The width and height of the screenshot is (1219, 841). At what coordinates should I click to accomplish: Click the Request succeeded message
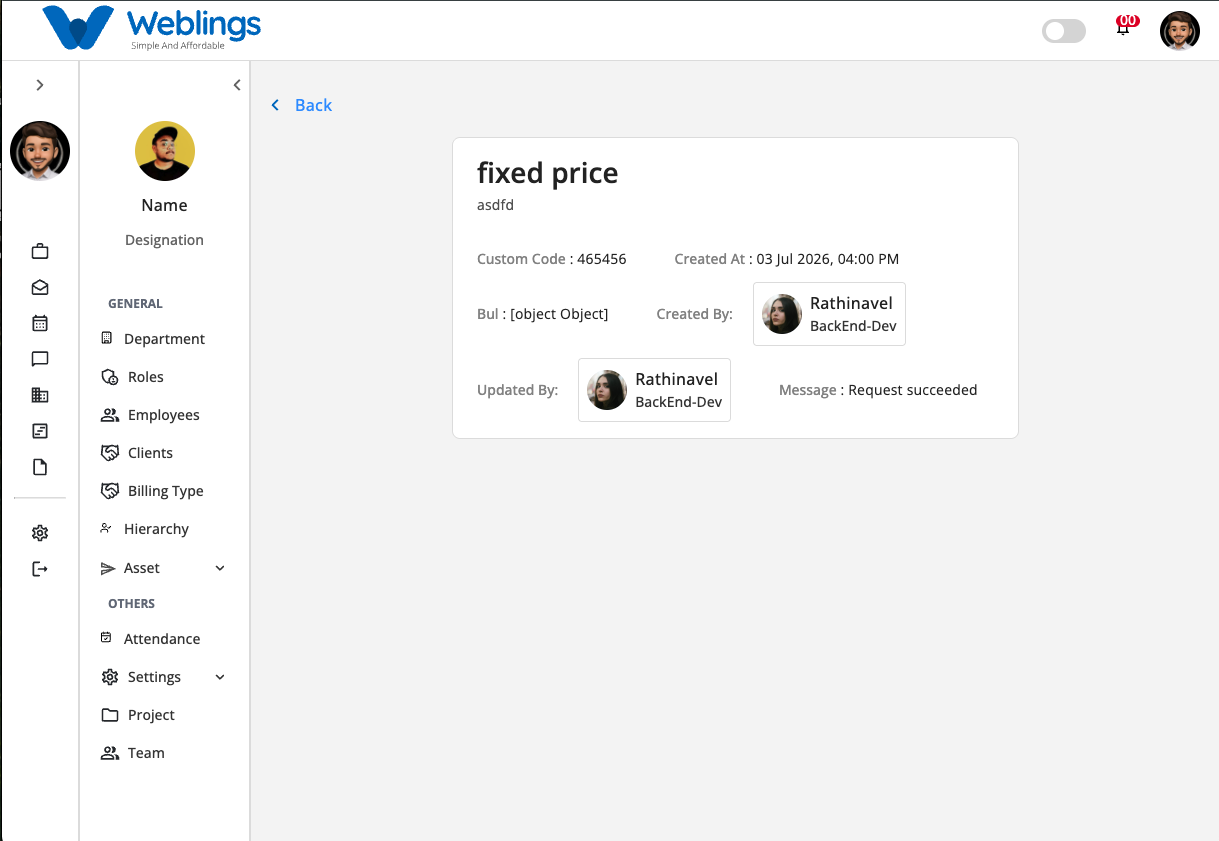tap(913, 390)
